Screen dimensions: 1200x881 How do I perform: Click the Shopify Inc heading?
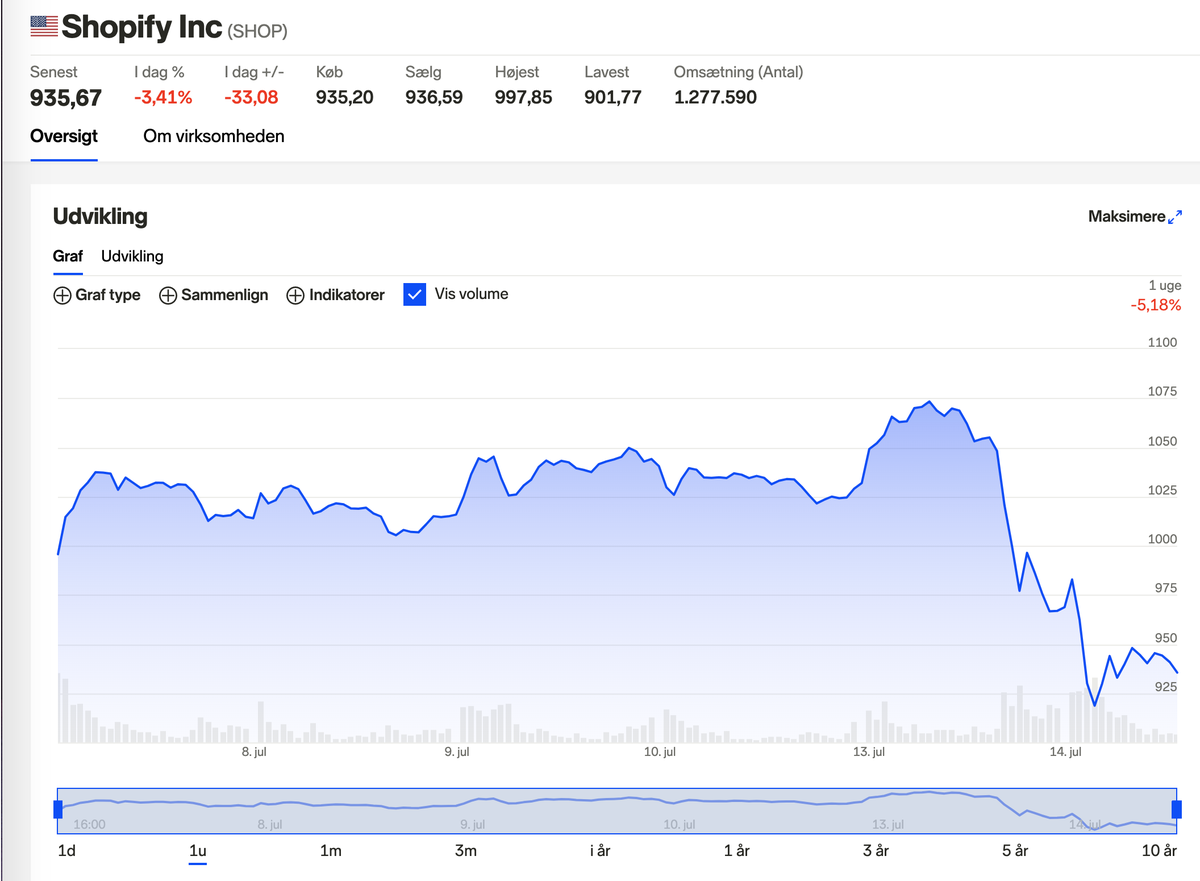tap(142, 27)
